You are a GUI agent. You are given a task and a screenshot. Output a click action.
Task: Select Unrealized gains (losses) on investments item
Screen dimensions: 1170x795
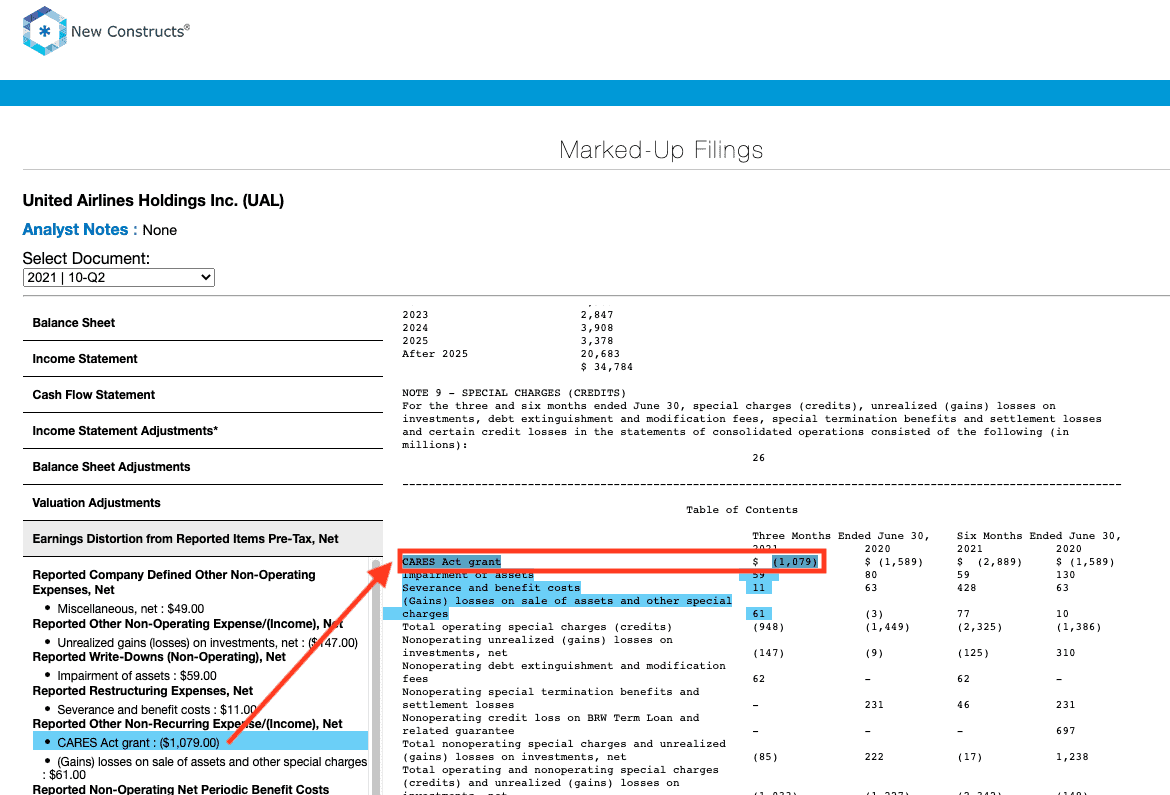pyautogui.click(x=207, y=643)
